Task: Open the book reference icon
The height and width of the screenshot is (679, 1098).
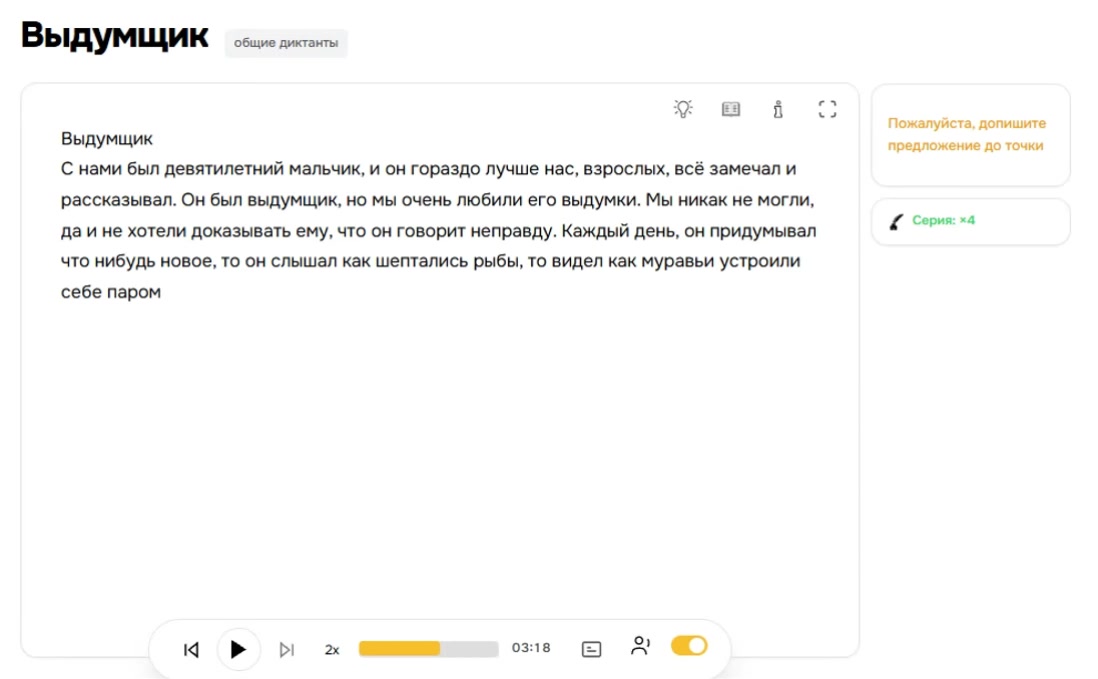Action: coord(730,109)
